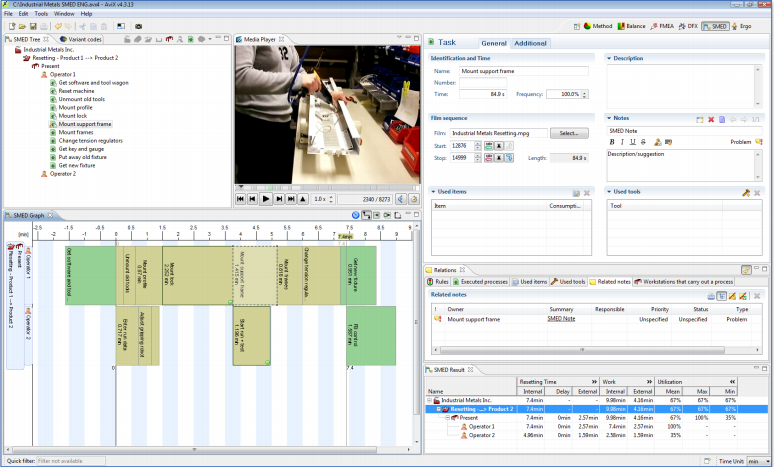Delete the note with the red X
774x467 pixels.
click(711, 120)
